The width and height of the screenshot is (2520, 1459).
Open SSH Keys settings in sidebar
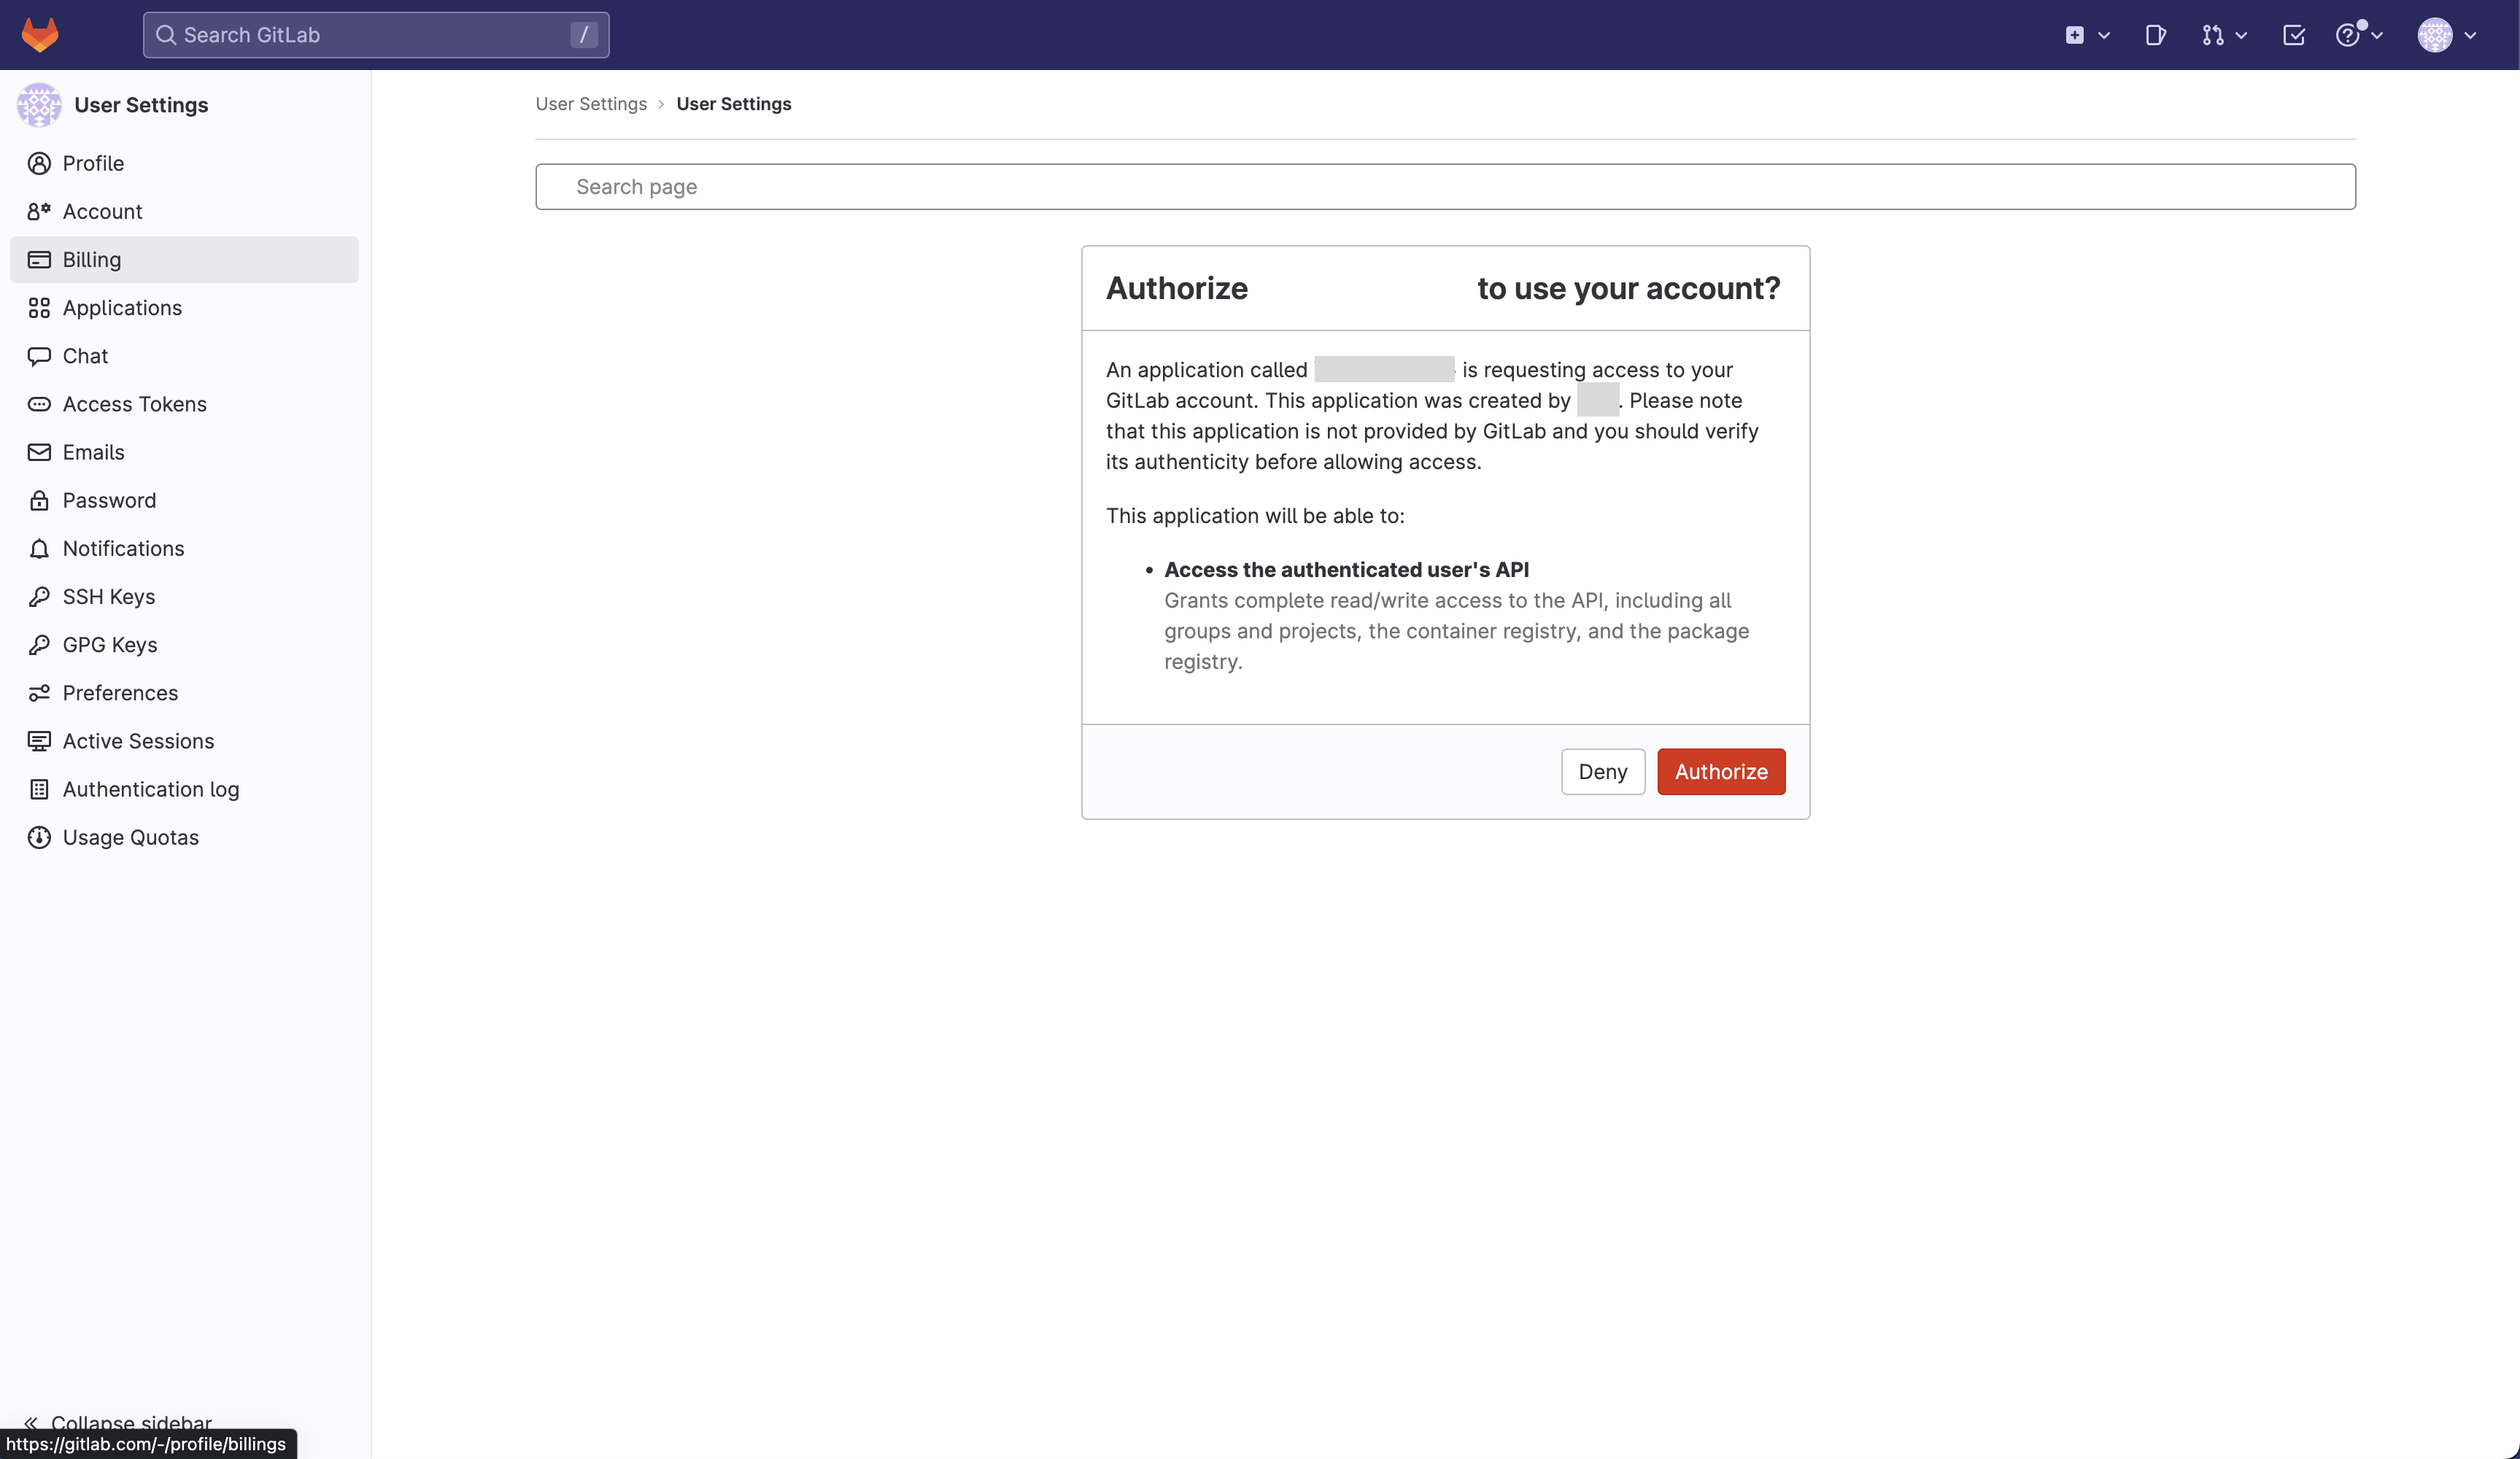(x=108, y=596)
